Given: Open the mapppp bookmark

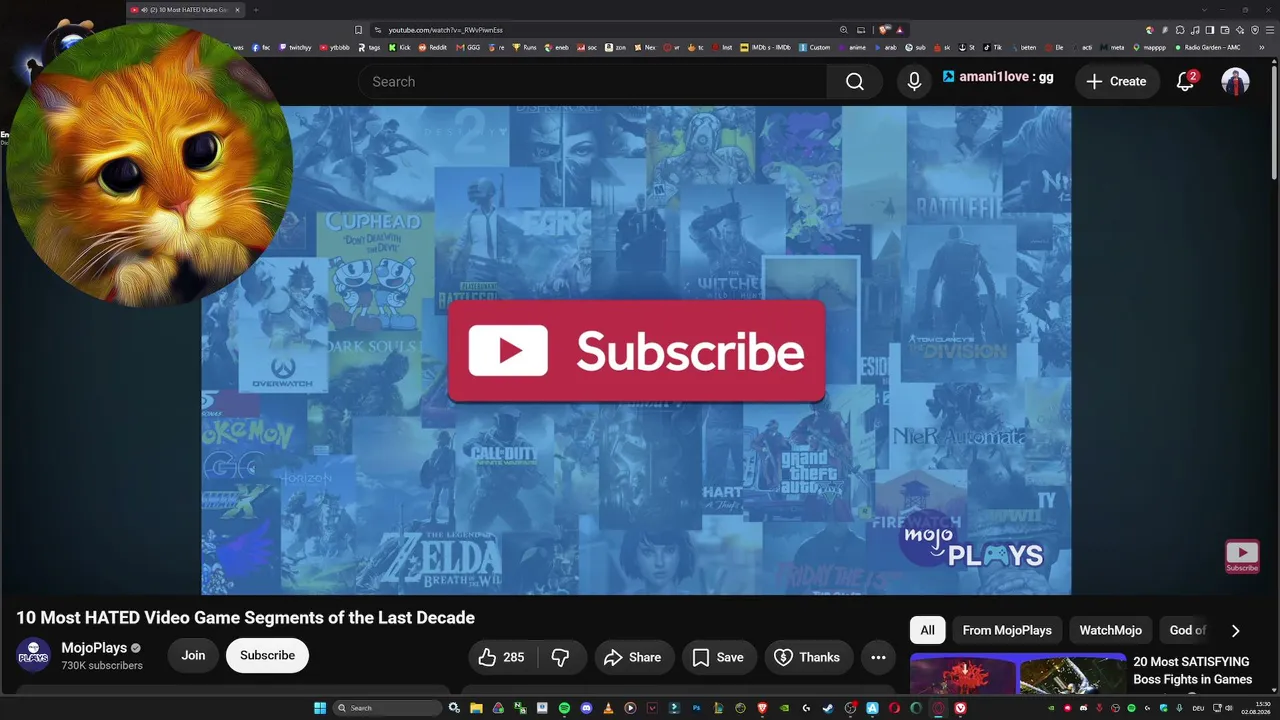Looking at the screenshot, I should point(1149,47).
